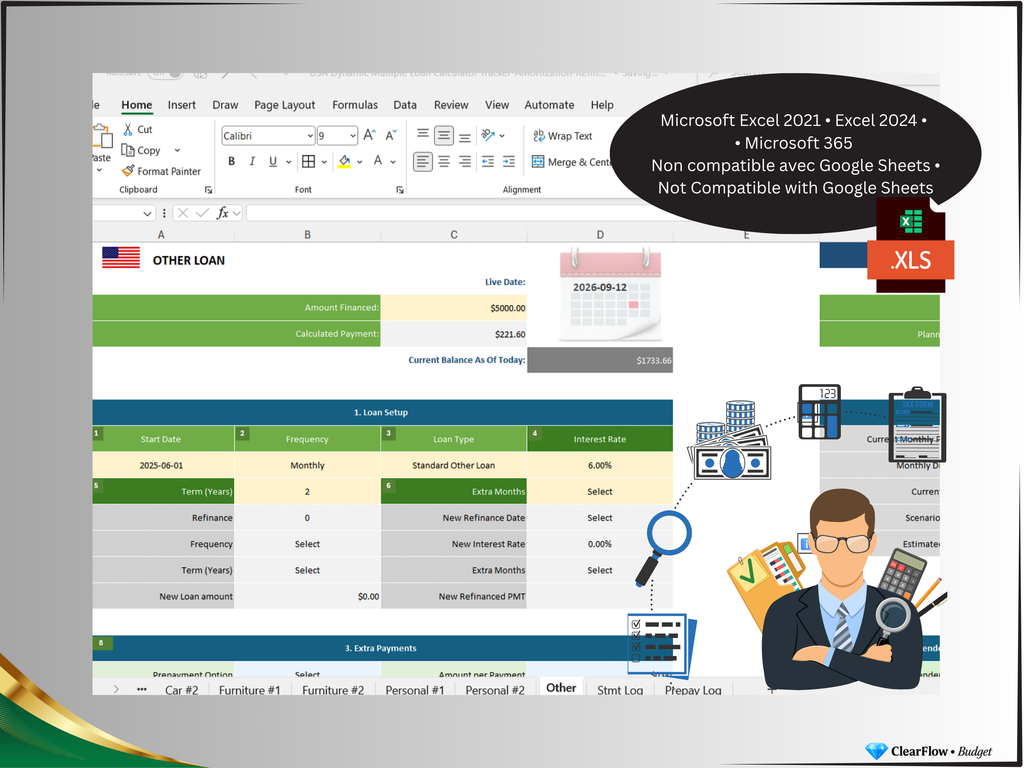This screenshot has height=768, width=1024.
Task: Toggle the align left button
Action: pyautogui.click(x=423, y=161)
